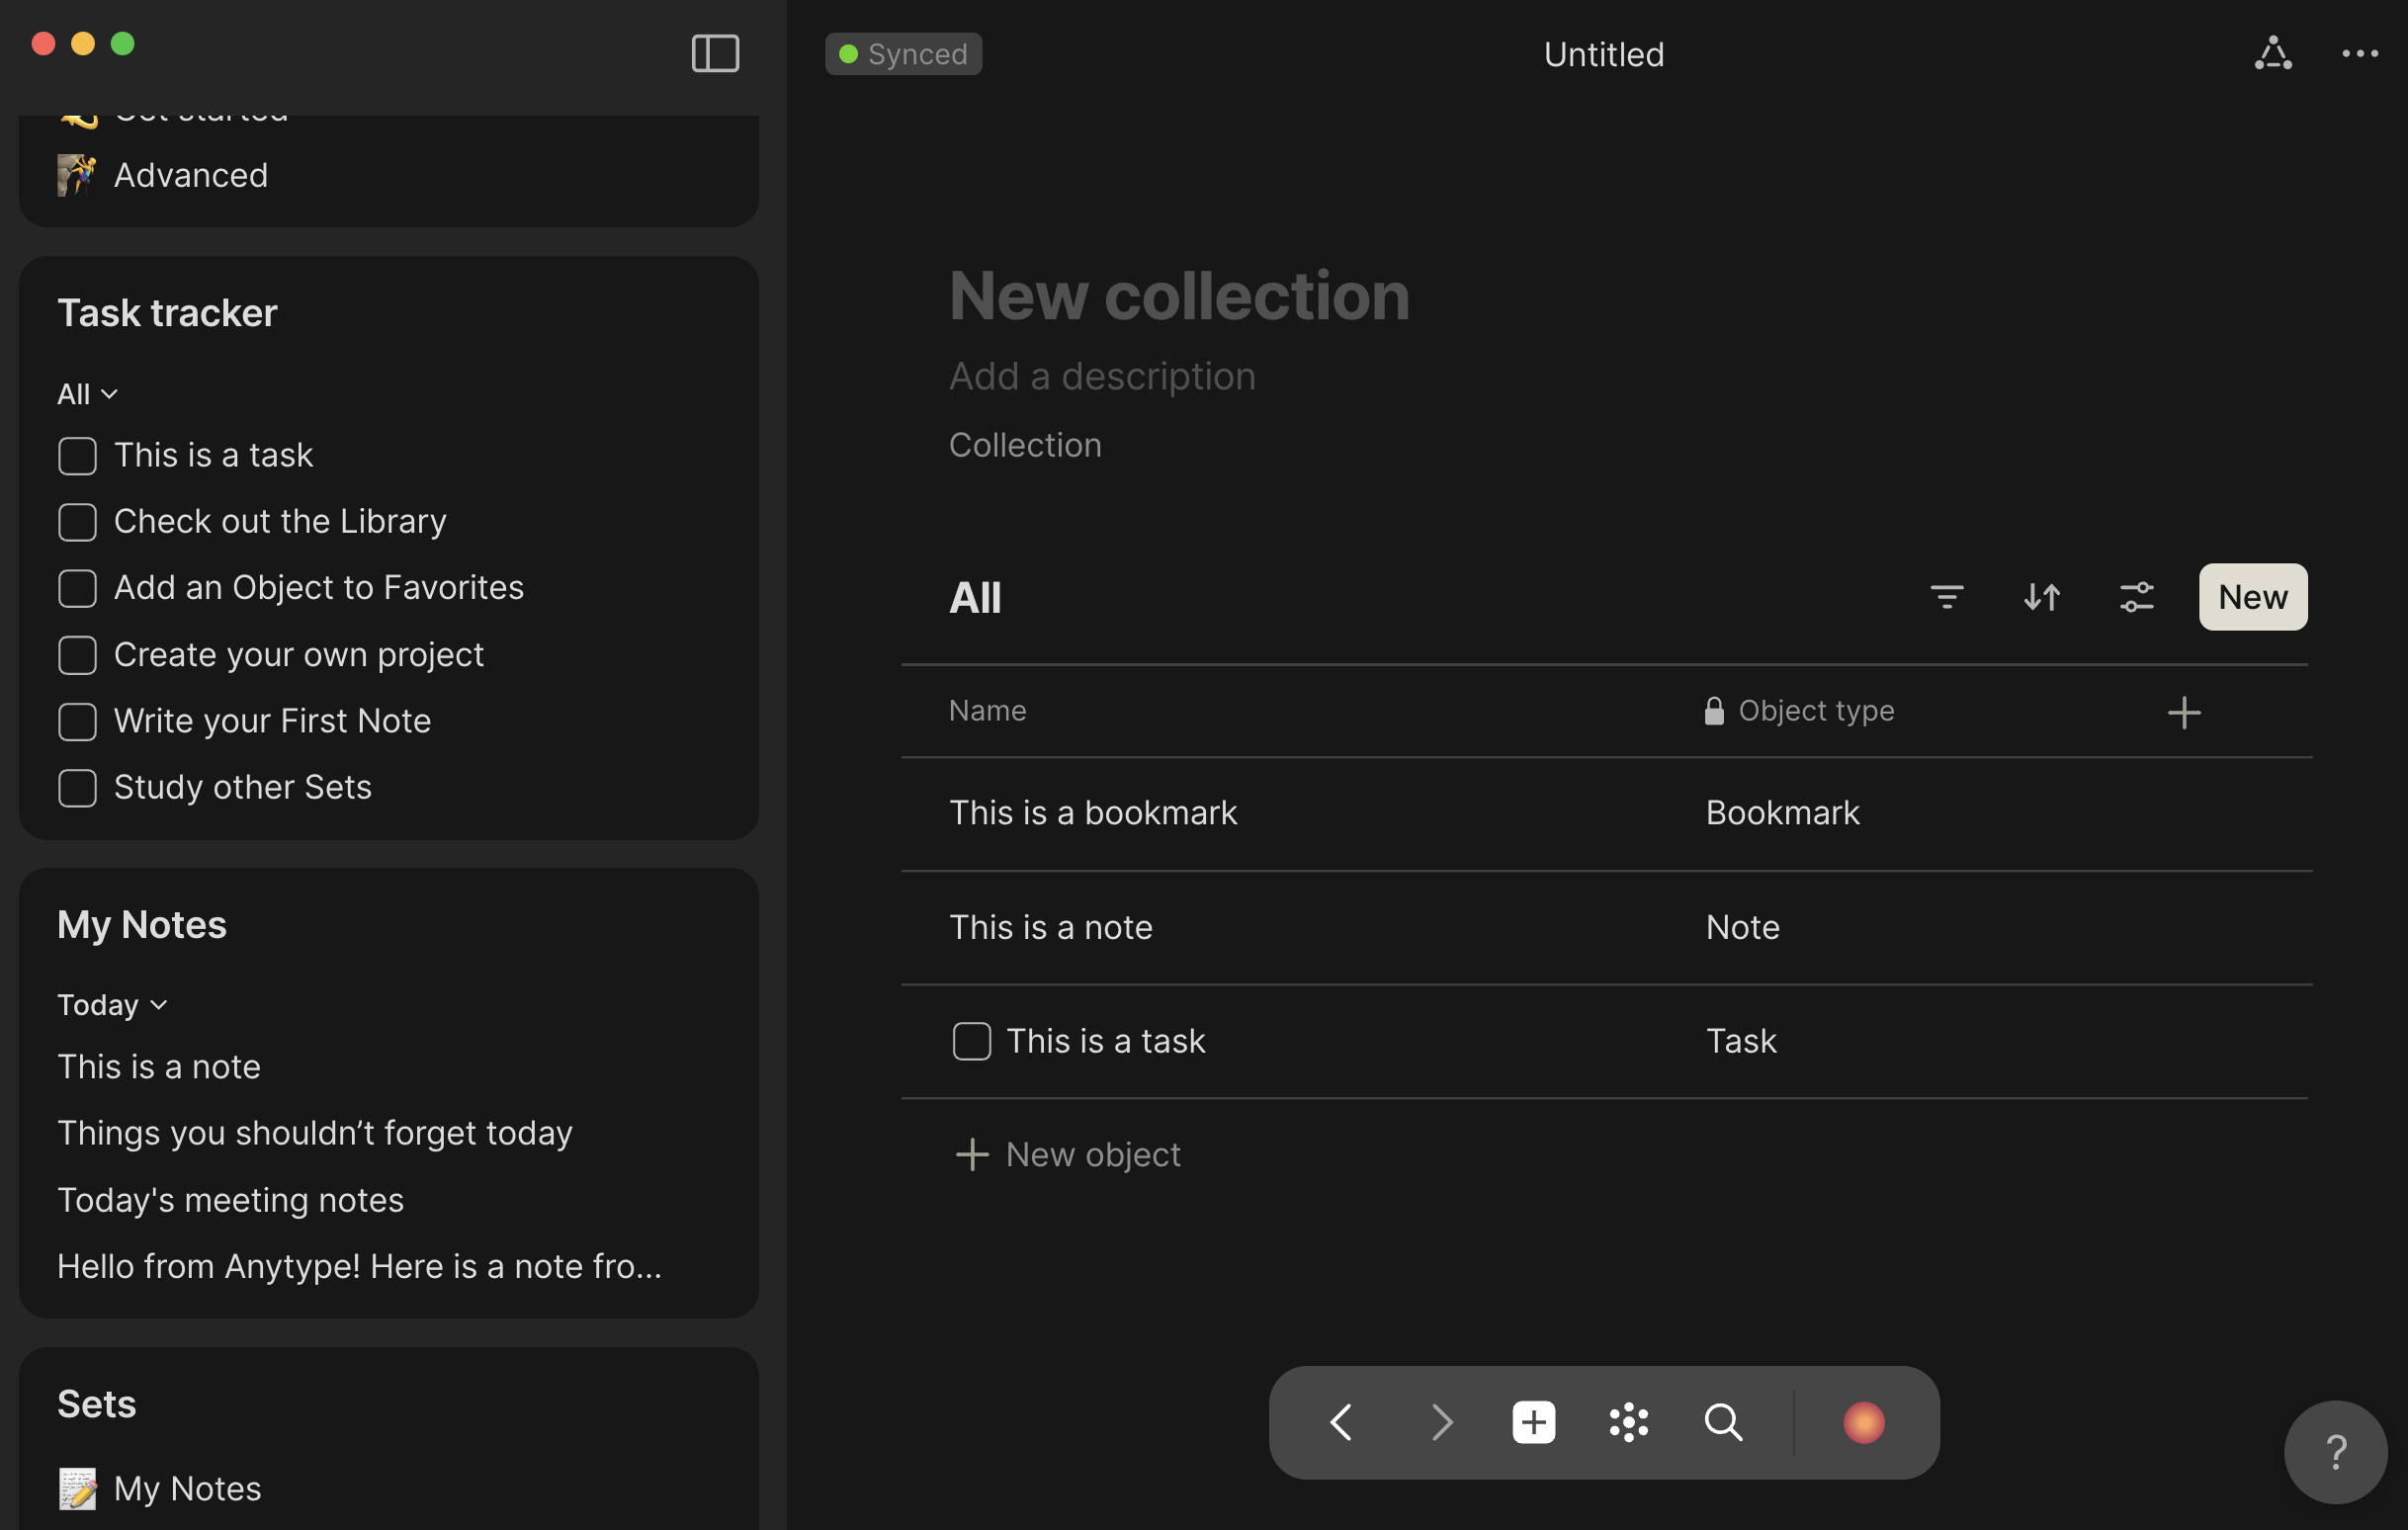
Task: Click the New button
Action: pos(2252,597)
